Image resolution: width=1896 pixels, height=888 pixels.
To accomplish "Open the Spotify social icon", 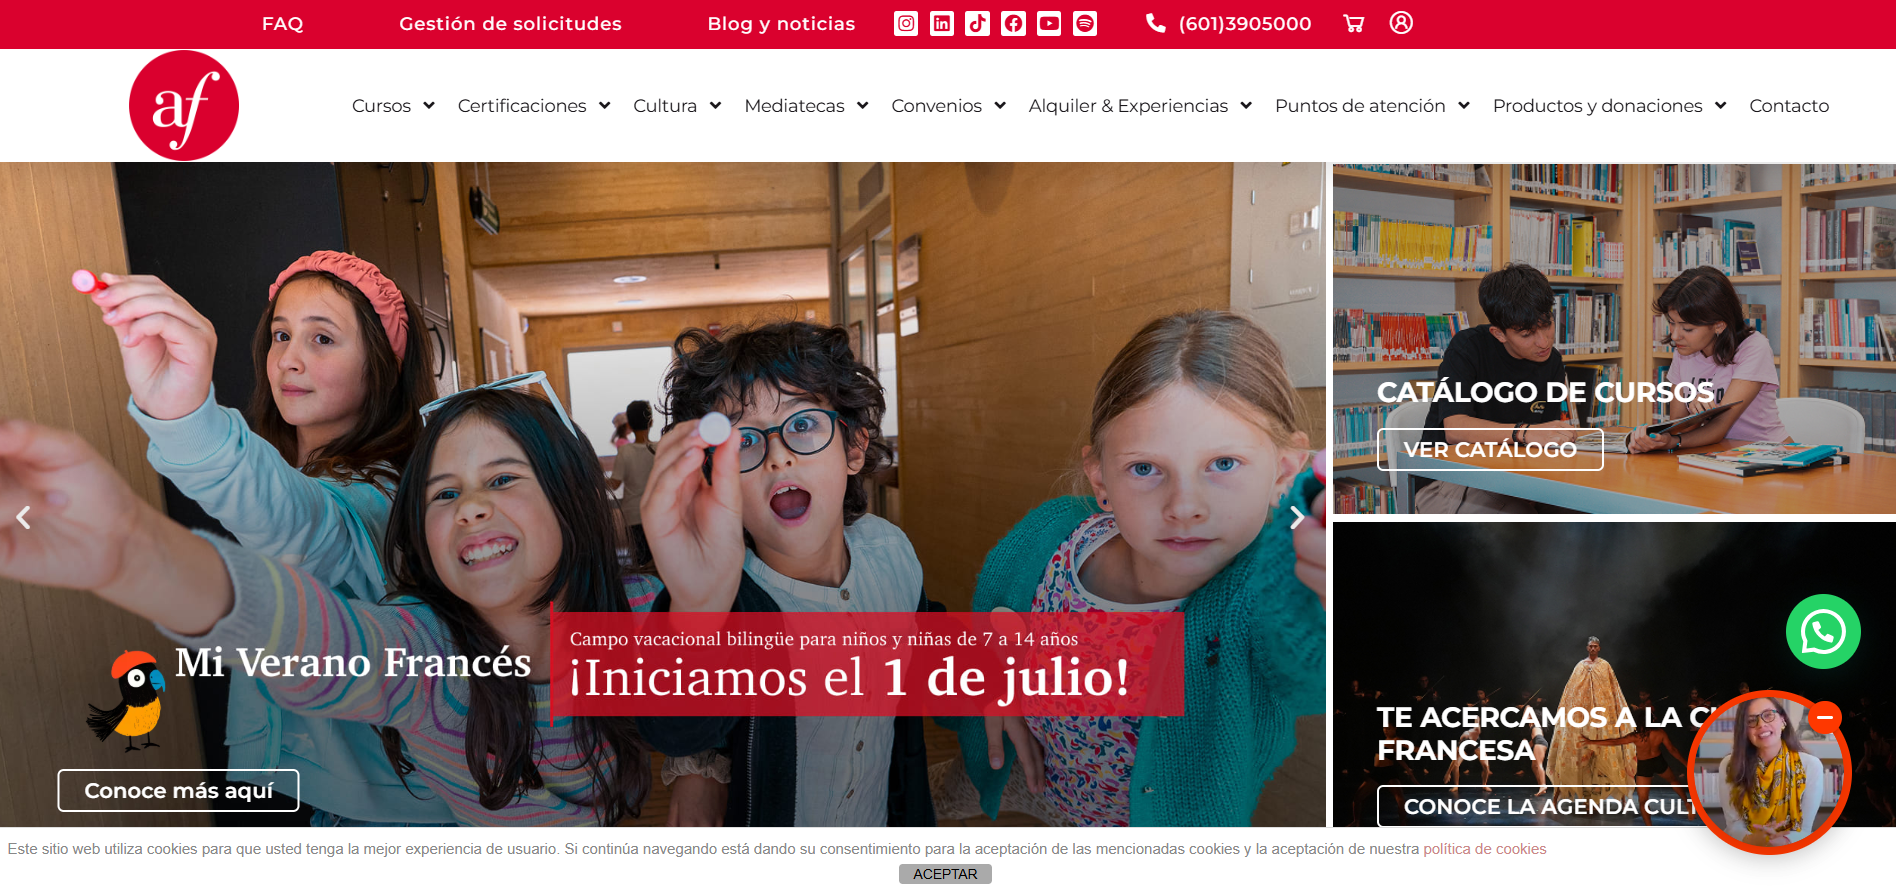I will click(x=1085, y=23).
